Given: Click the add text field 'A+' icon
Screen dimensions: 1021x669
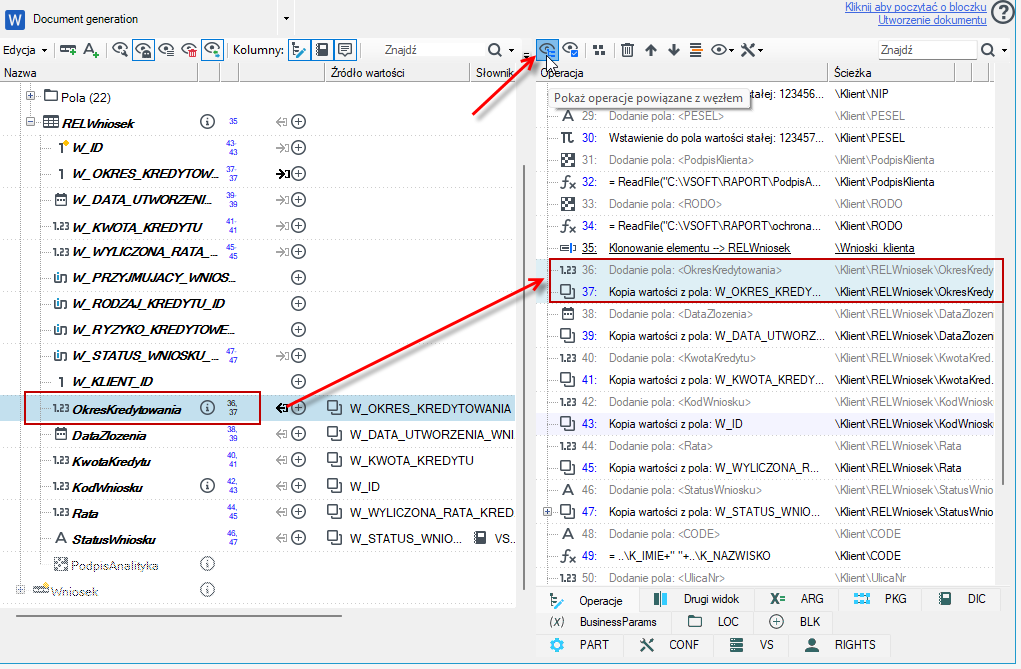Looking at the screenshot, I should click(91, 50).
